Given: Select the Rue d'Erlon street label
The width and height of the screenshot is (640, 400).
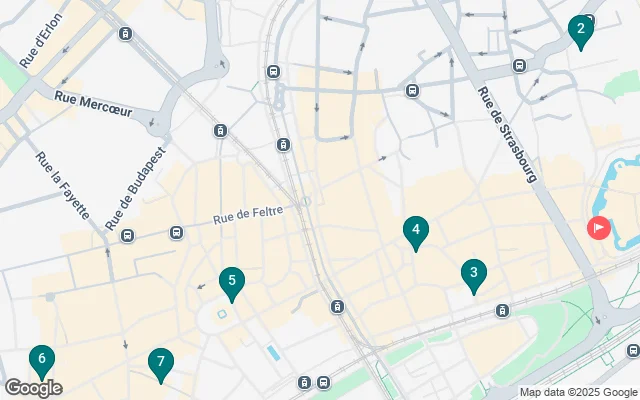Looking at the screenshot, I should [x=41, y=41].
